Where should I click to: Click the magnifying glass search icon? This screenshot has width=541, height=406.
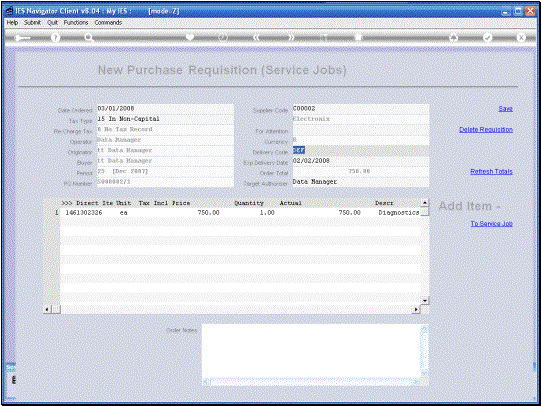[89, 38]
